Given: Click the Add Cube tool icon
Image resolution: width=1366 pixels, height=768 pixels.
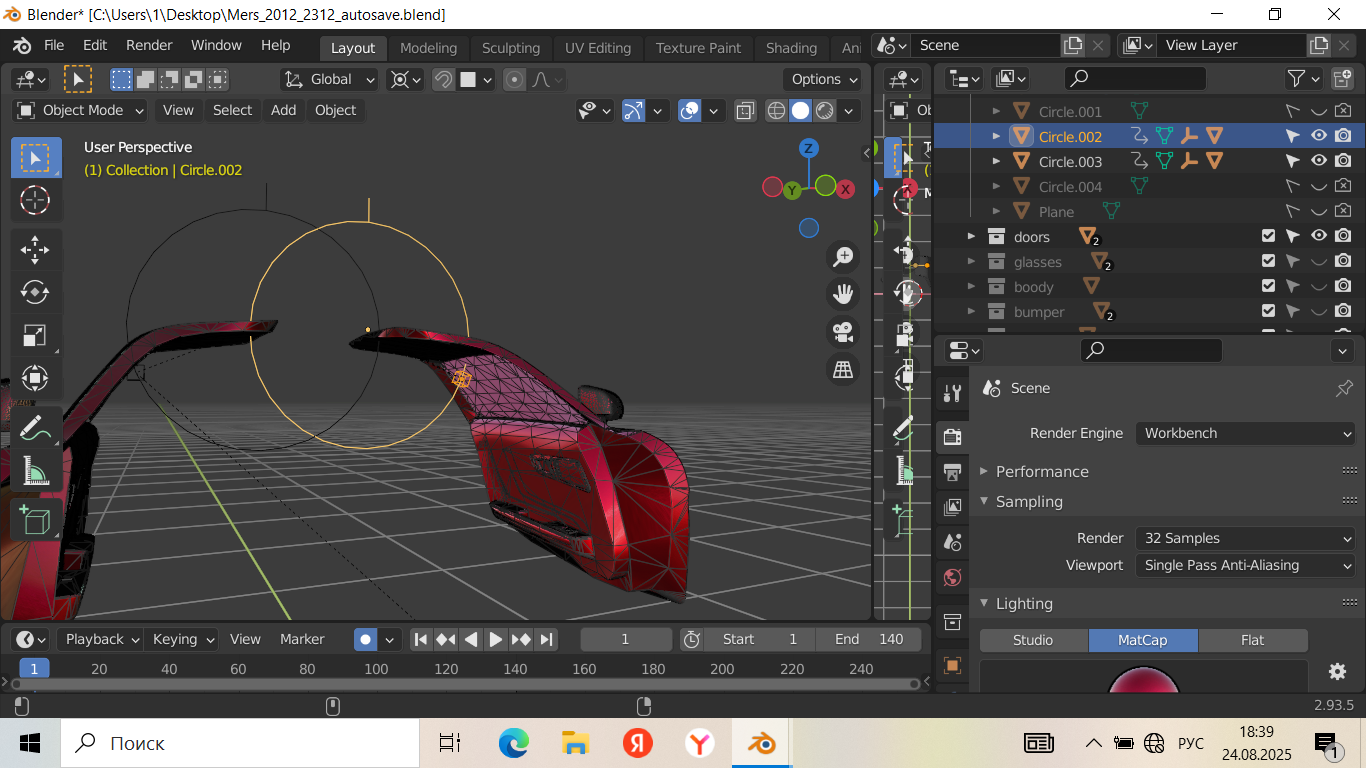Looking at the screenshot, I should coord(35,520).
